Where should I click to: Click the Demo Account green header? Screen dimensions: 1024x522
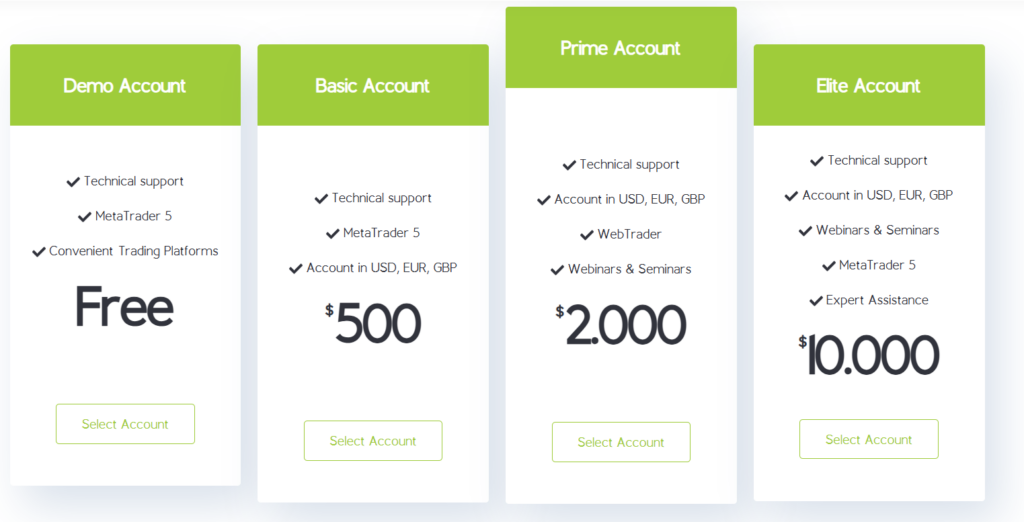[125, 86]
